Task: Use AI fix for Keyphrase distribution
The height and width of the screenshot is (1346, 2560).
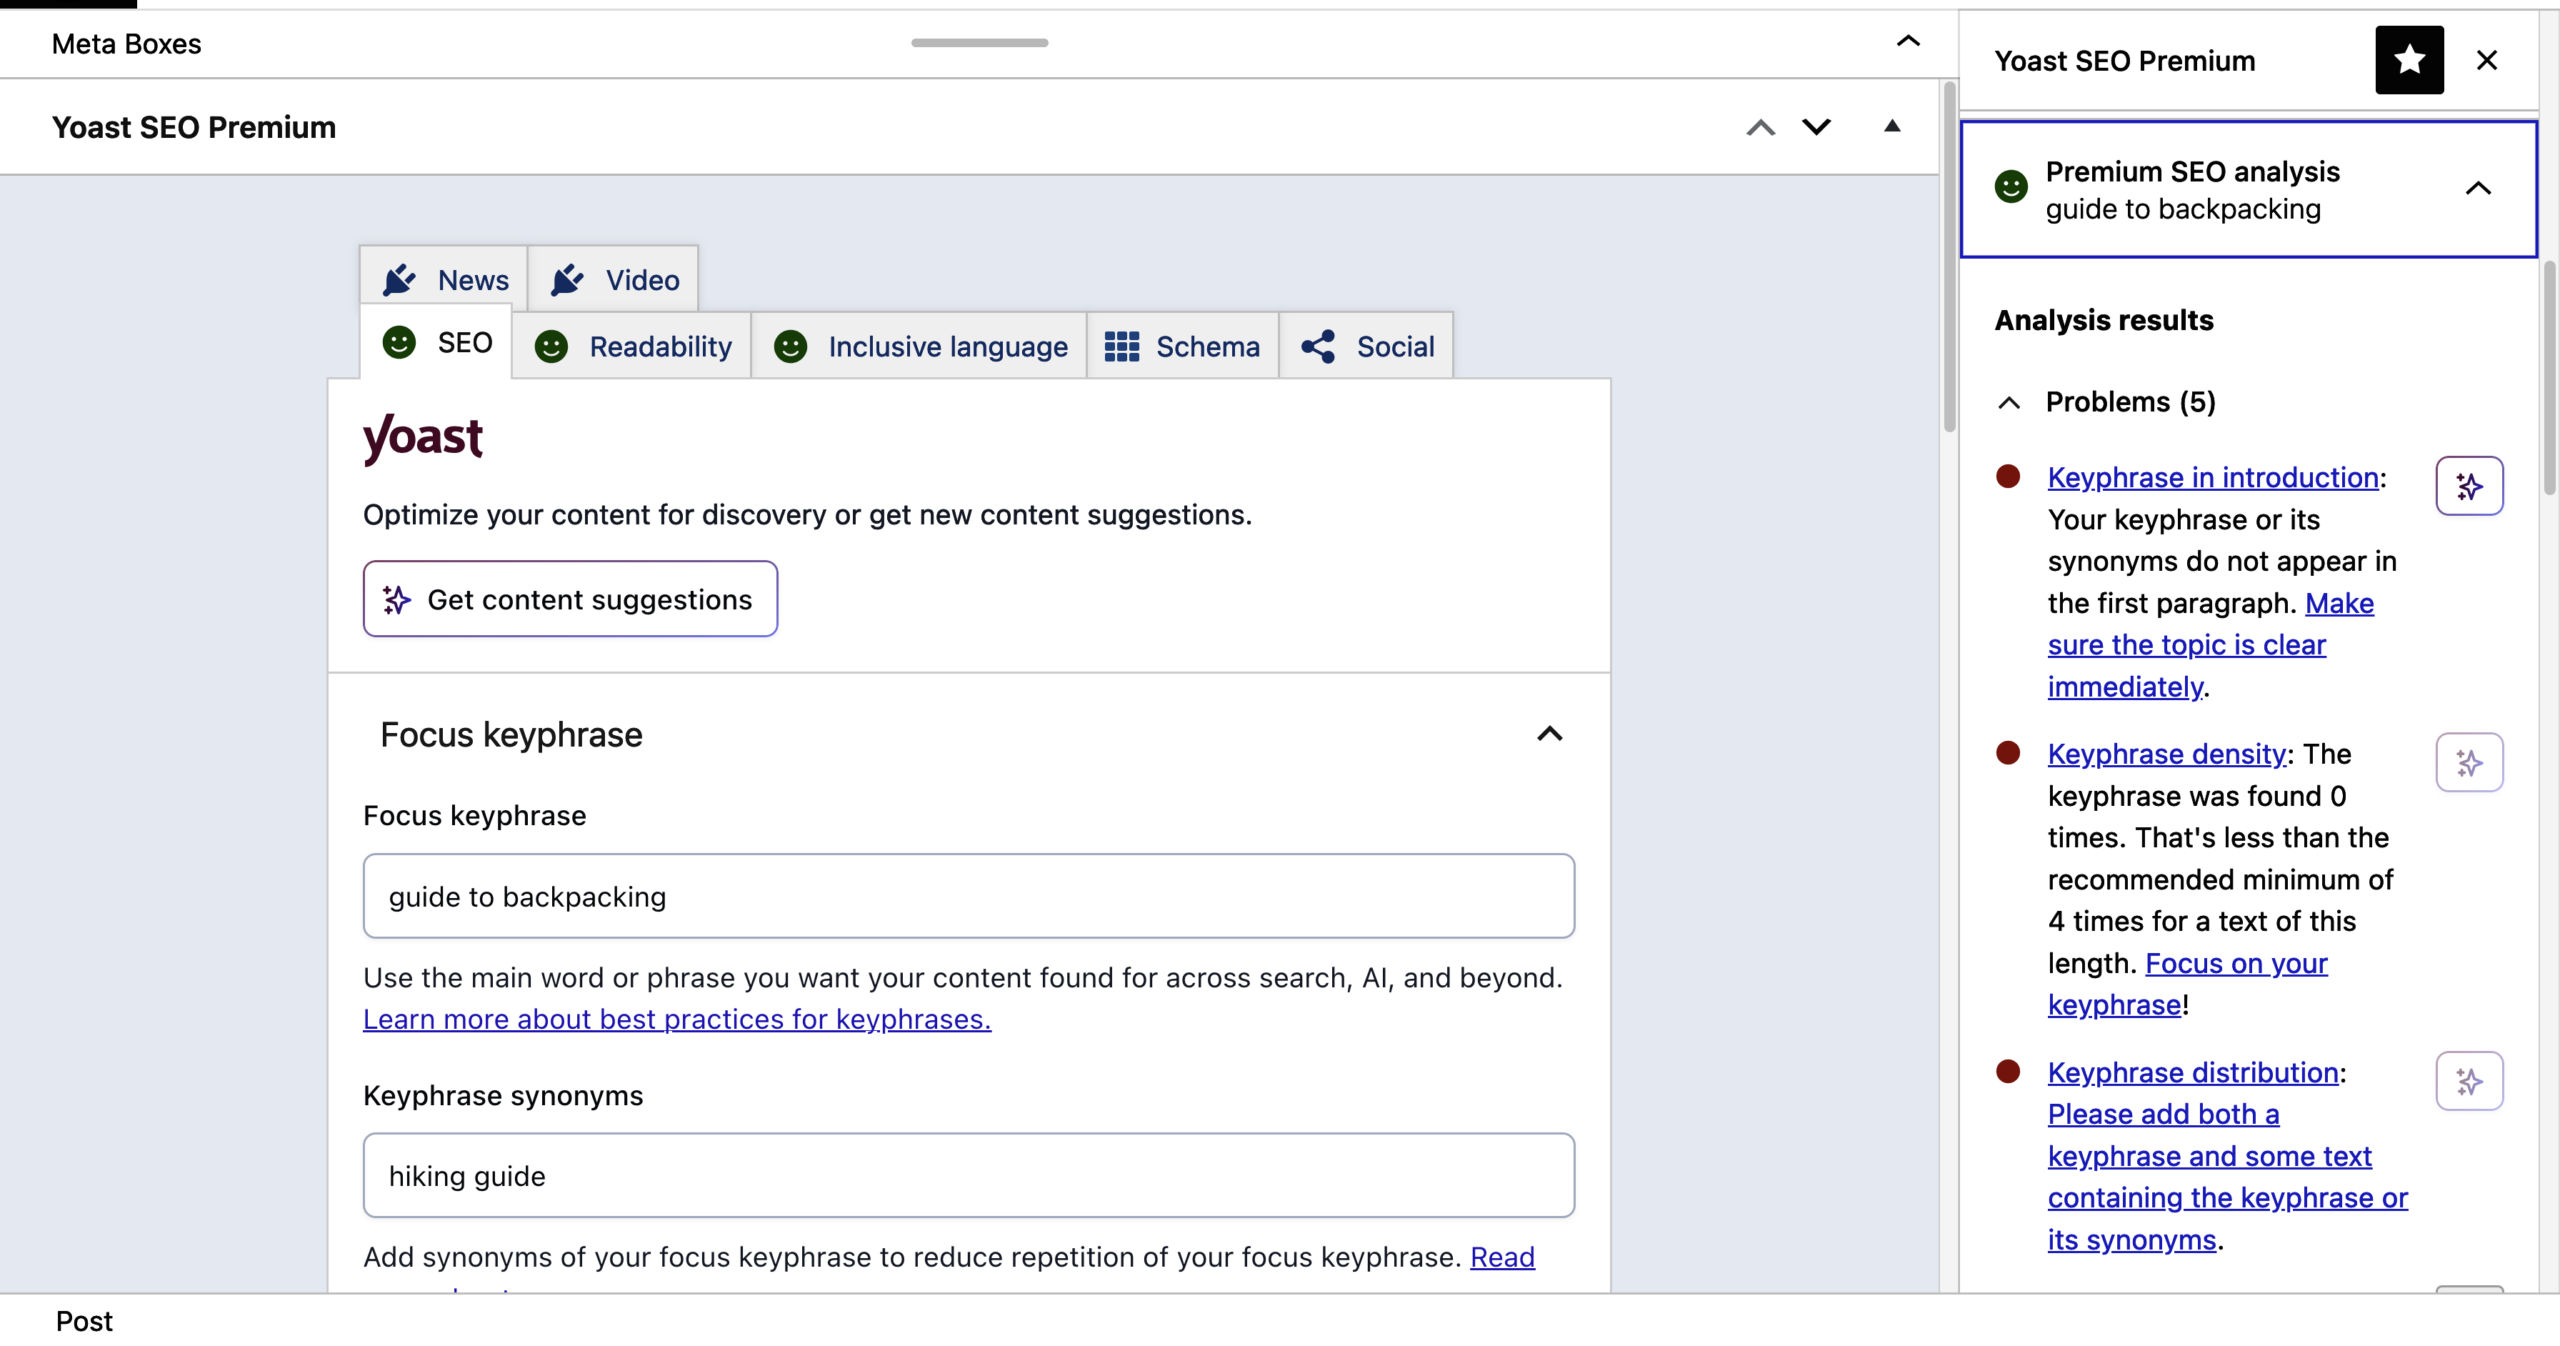Action: (x=2469, y=1081)
